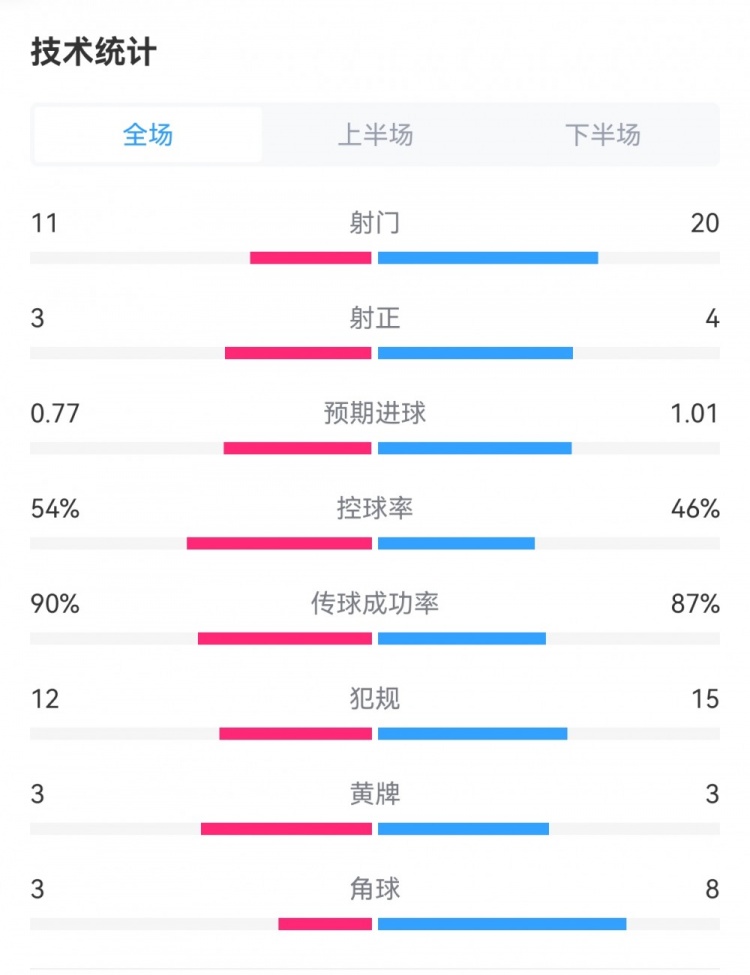
Task: Select the 犯规 stat label
Action: click(x=375, y=698)
